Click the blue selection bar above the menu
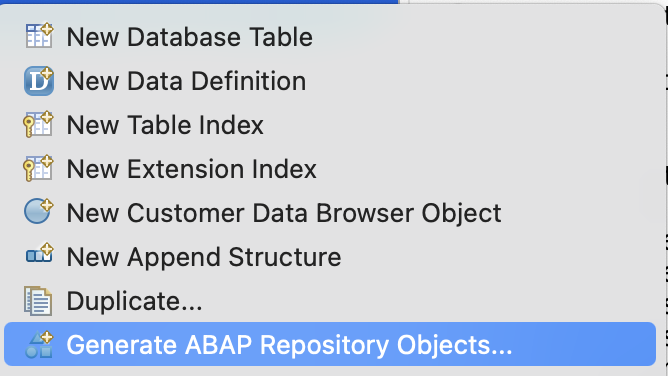Screen dimensions: 668x376 [199, 2]
